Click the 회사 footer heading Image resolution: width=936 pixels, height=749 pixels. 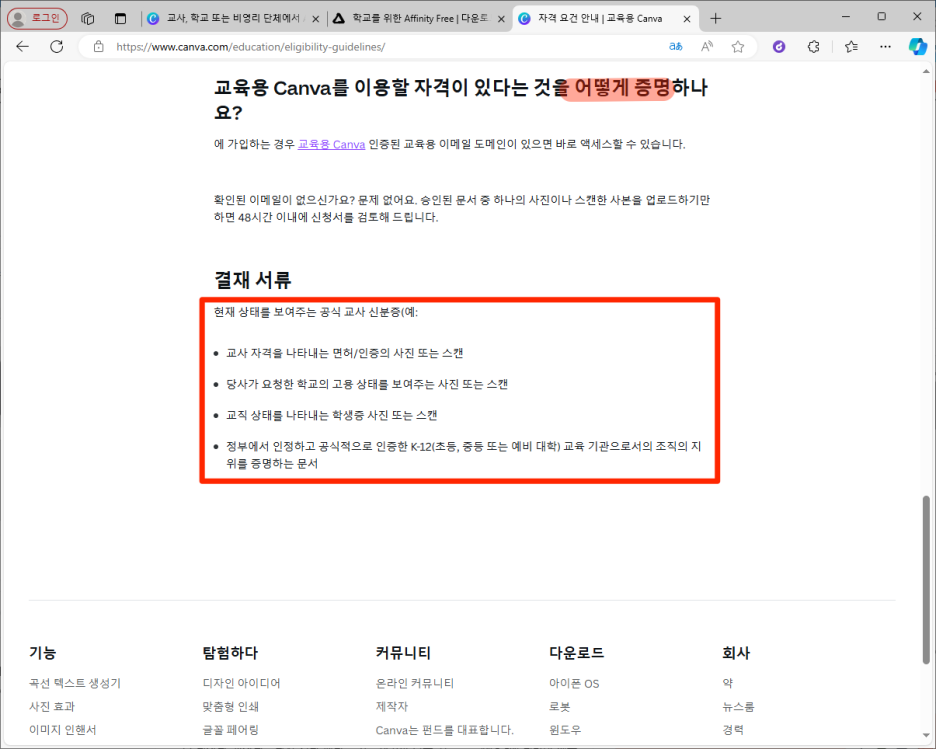[735, 652]
